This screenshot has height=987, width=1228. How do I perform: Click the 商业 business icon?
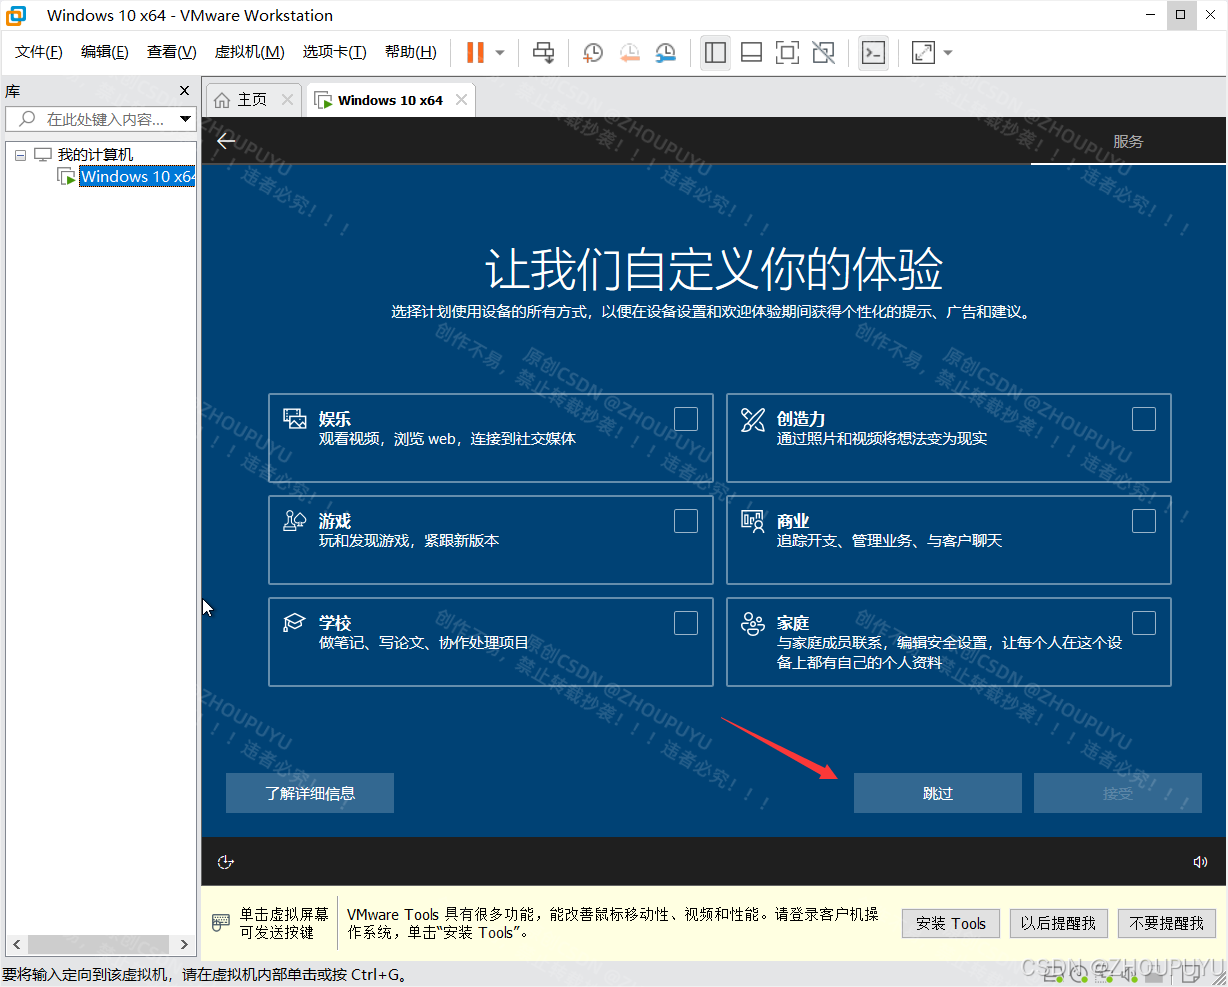753,521
